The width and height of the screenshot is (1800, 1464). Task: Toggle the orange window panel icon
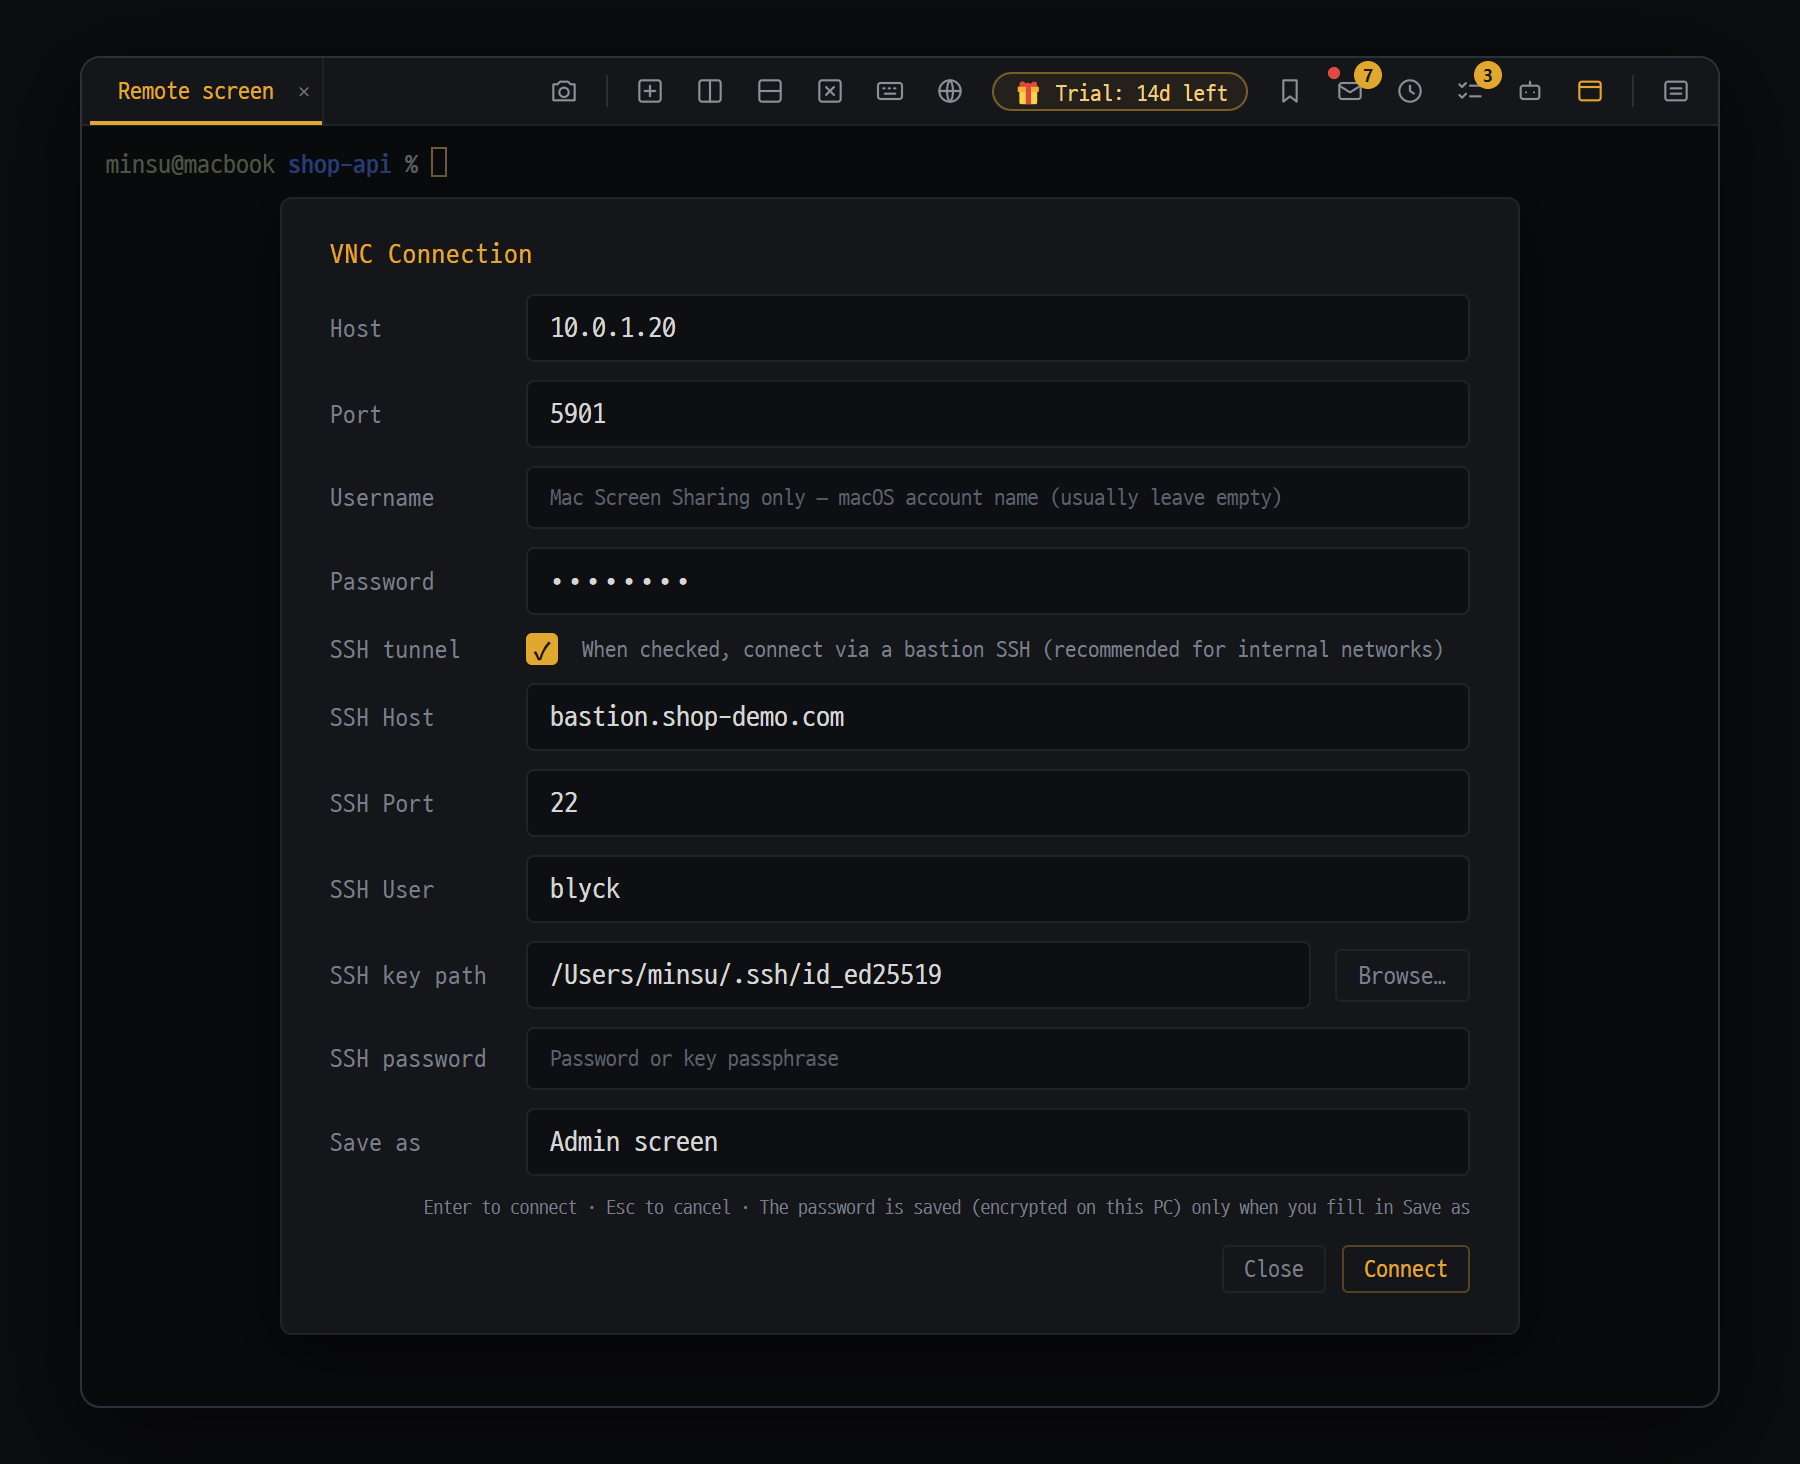1590,92
